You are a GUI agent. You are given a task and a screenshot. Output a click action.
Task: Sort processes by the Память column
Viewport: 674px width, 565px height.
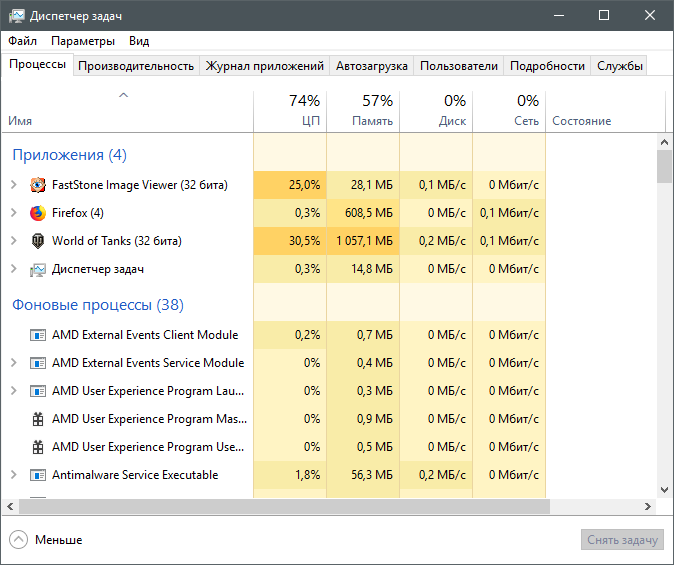click(x=364, y=111)
